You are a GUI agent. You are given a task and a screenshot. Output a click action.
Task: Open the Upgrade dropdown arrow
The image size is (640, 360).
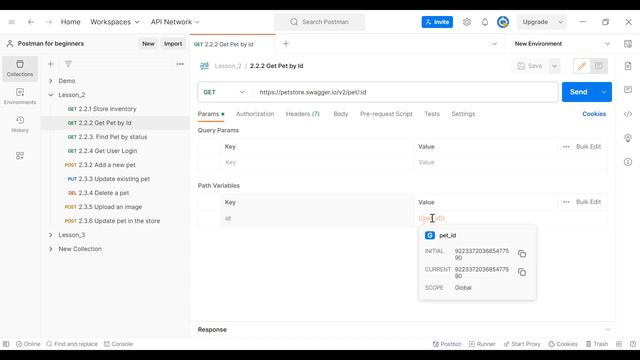click(561, 22)
